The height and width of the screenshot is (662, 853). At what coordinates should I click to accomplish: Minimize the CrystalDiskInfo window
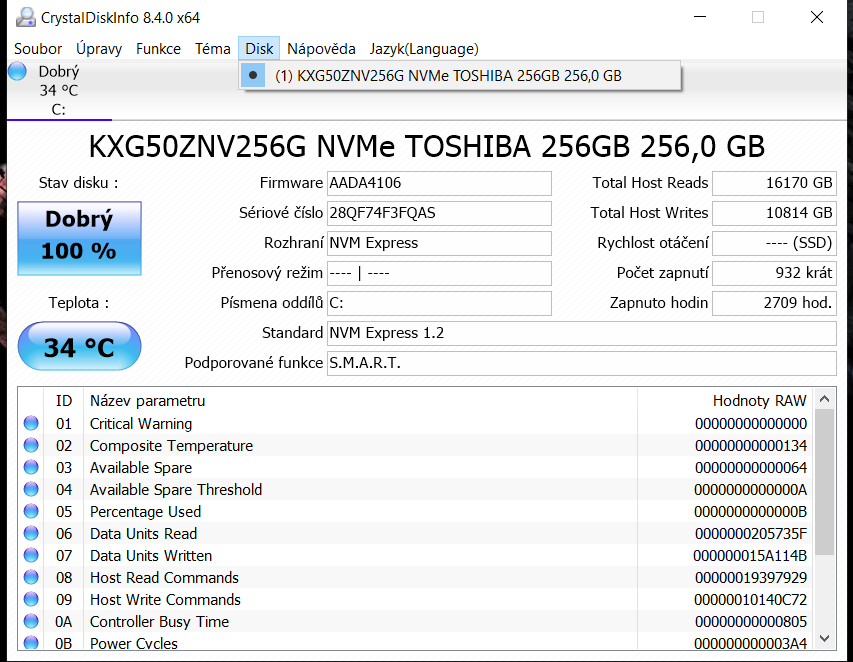pos(700,17)
